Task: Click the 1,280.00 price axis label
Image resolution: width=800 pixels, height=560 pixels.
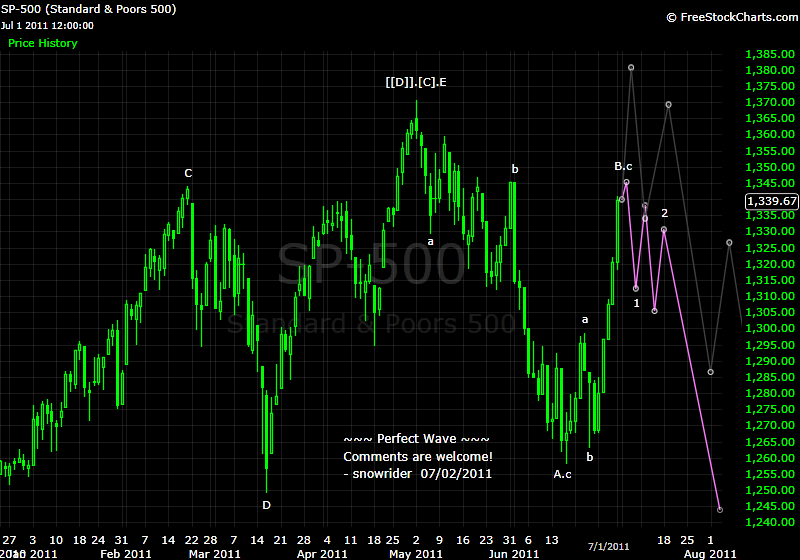Action: pyautogui.click(x=770, y=393)
